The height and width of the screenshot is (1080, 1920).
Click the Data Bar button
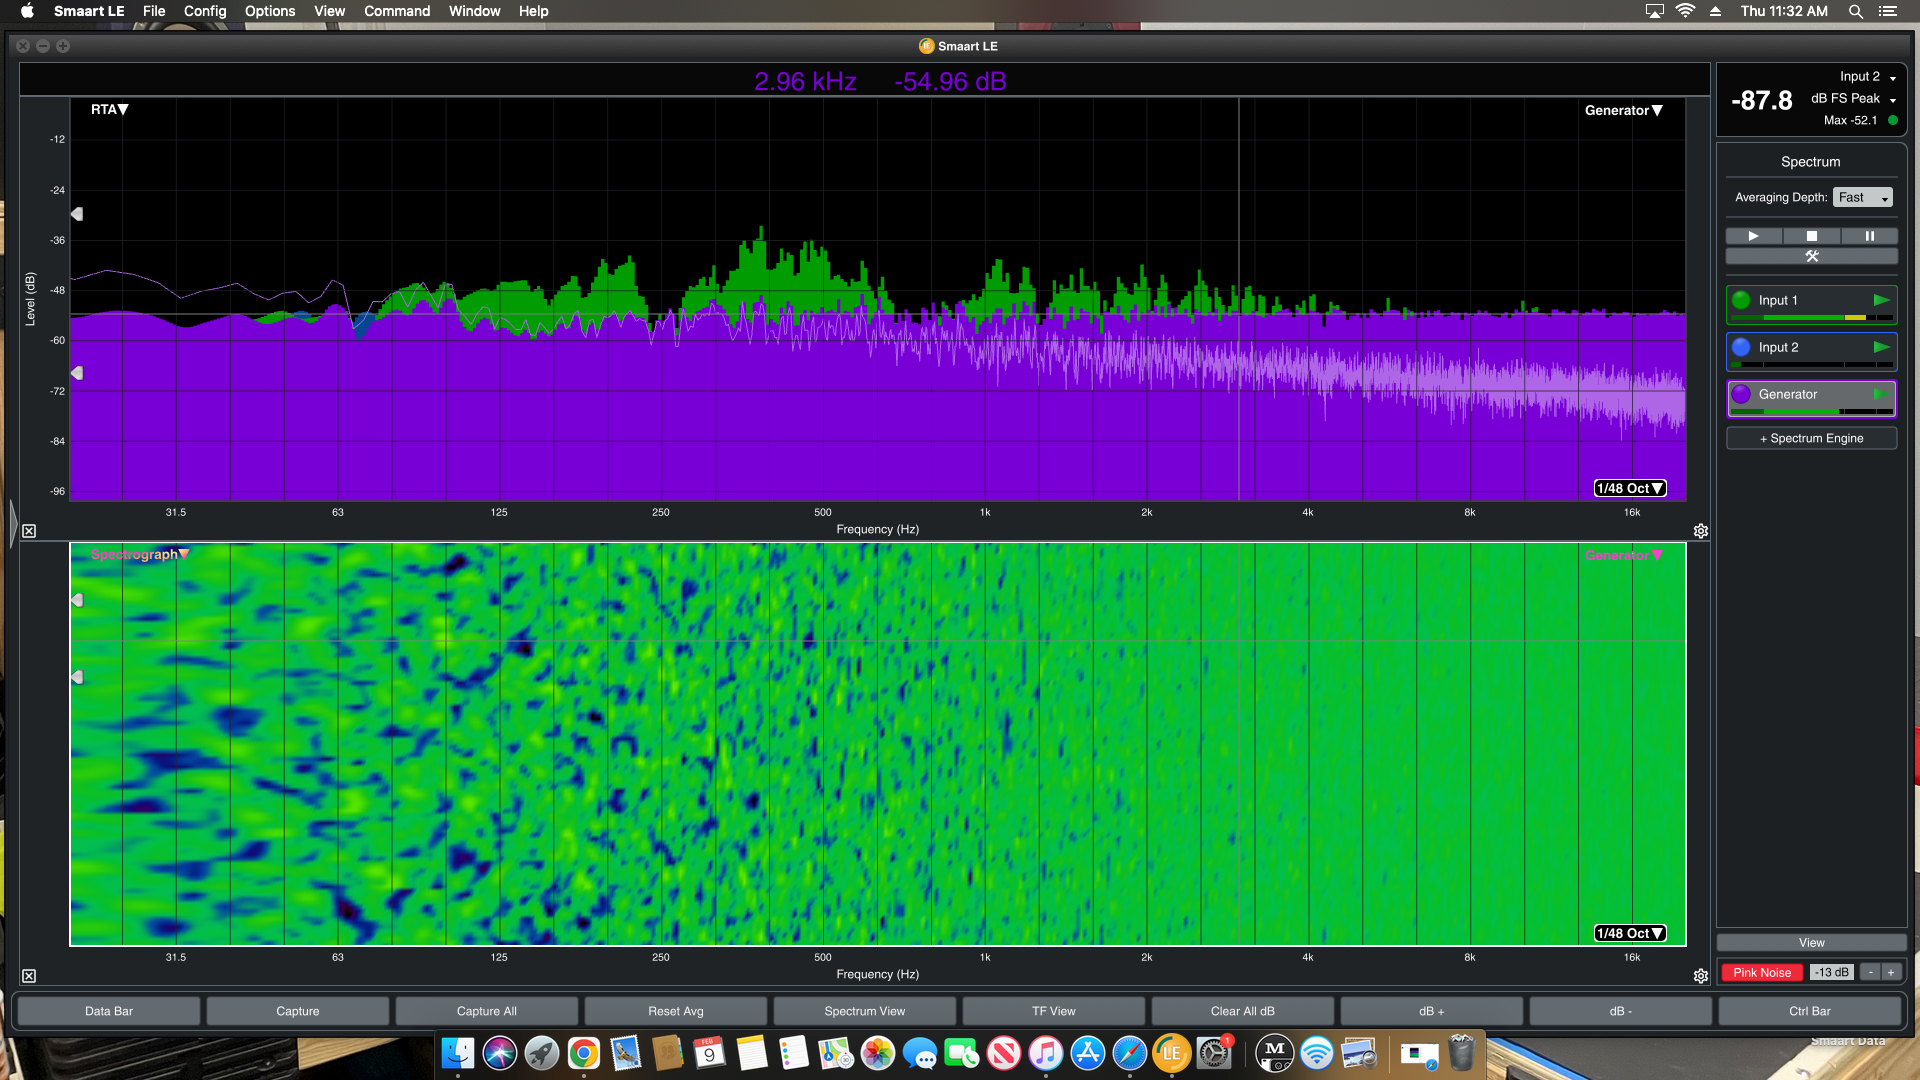tap(109, 1011)
